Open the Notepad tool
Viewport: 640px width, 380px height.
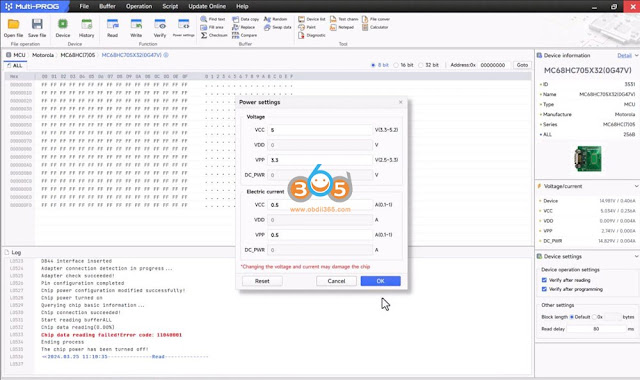pyautogui.click(x=342, y=27)
